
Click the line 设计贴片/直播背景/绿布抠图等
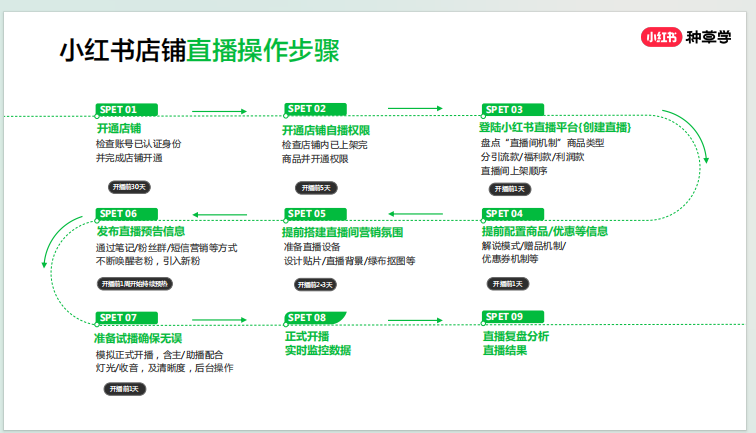click(x=350, y=261)
